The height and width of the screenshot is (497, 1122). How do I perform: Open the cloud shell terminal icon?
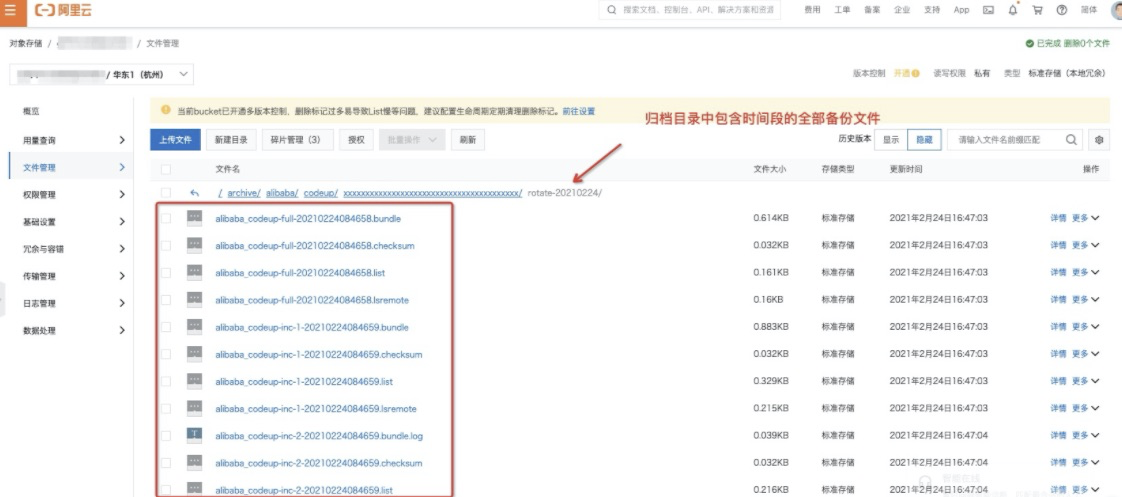[988, 10]
